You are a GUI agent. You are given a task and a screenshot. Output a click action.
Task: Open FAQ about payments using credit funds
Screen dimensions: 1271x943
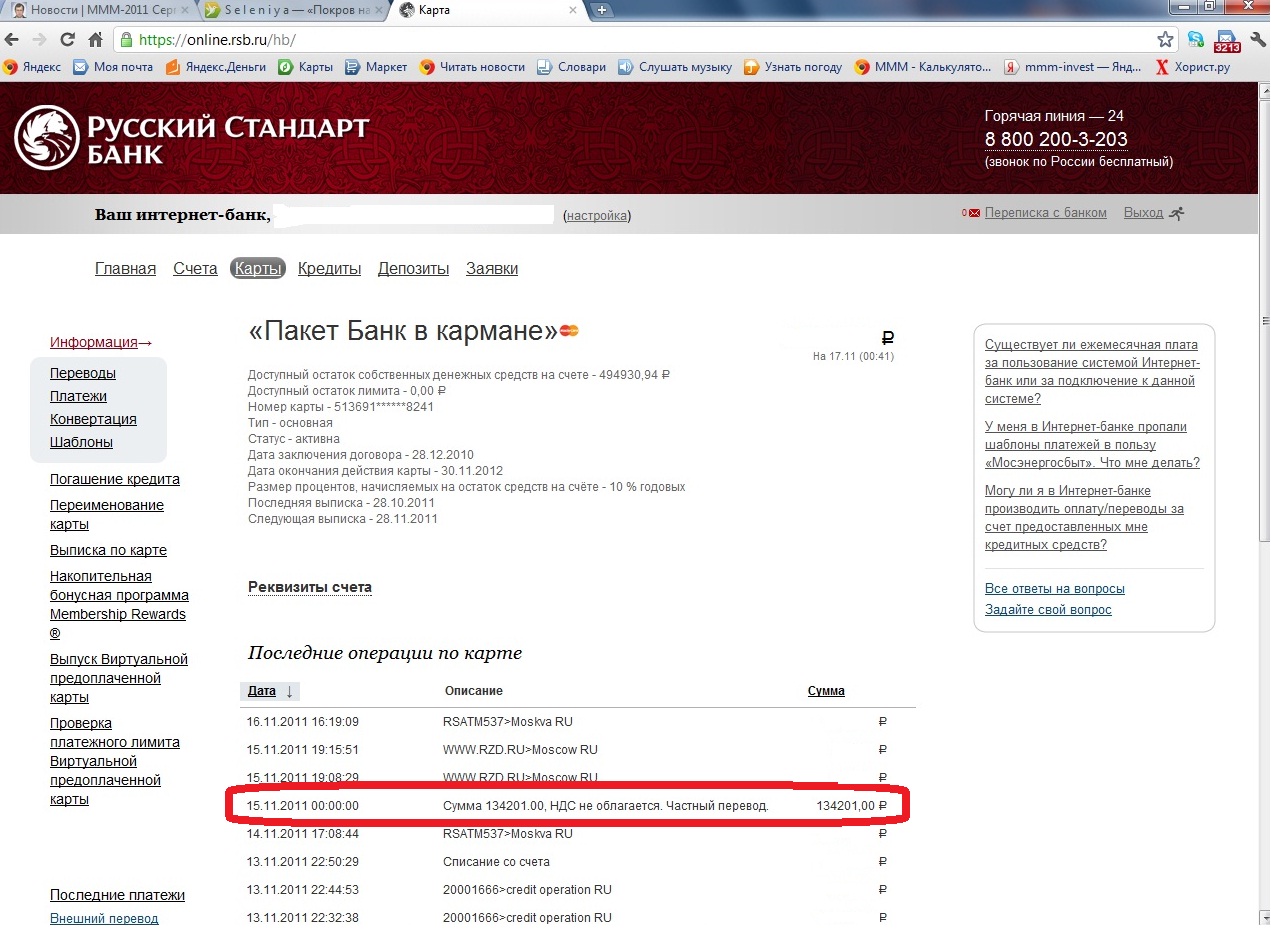tap(1084, 518)
